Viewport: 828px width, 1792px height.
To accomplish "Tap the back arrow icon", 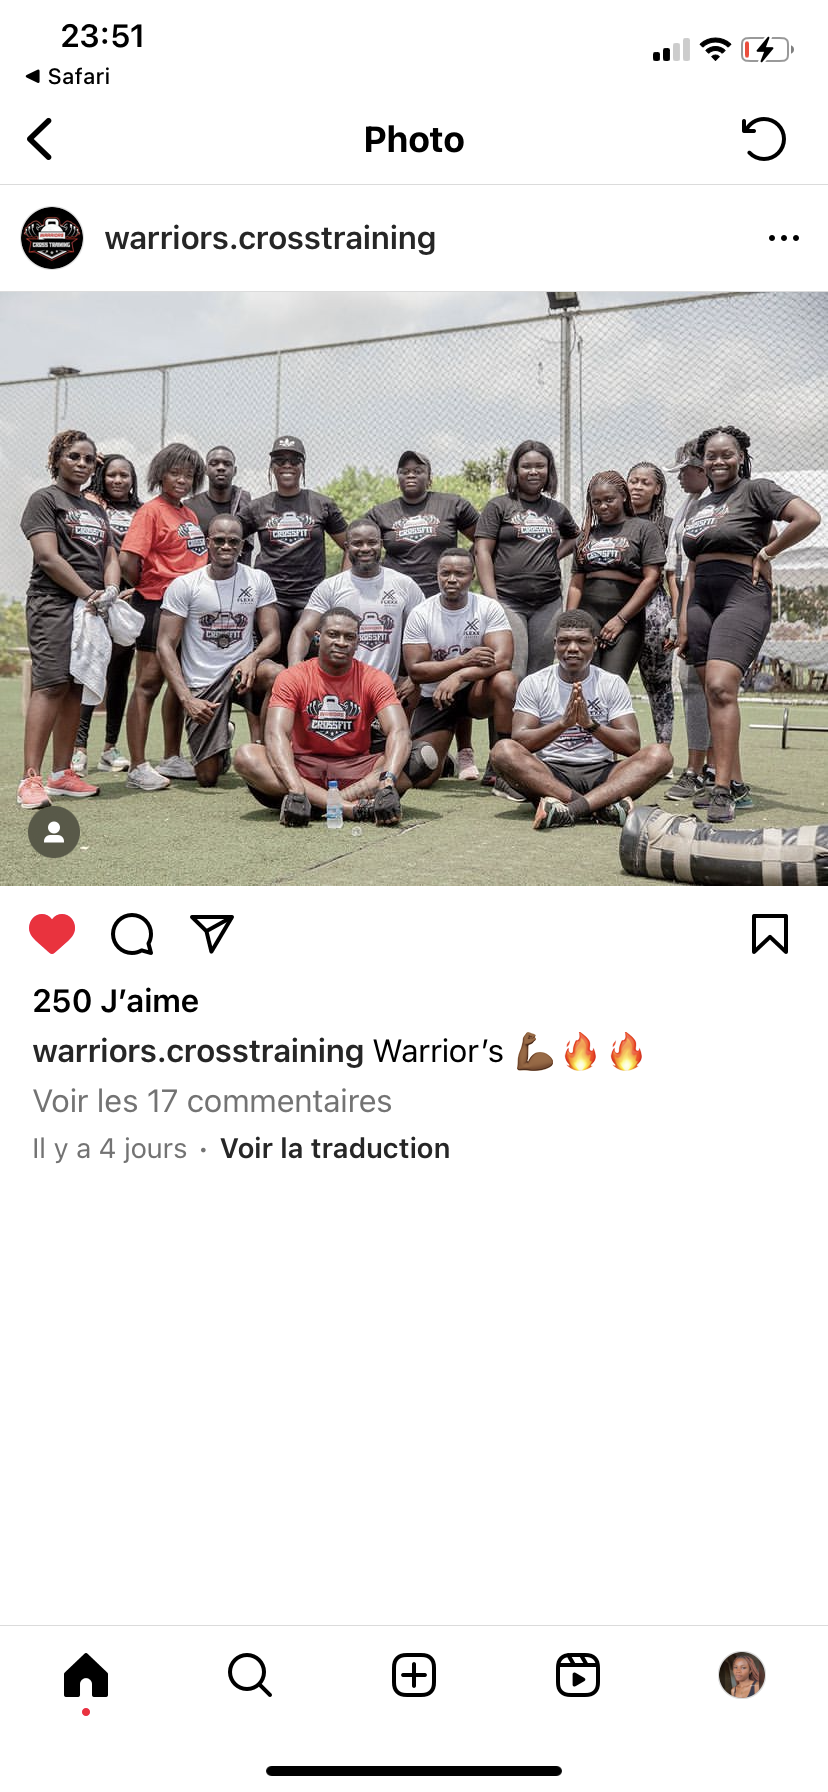I will pyautogui.click(x=40, y=139).
